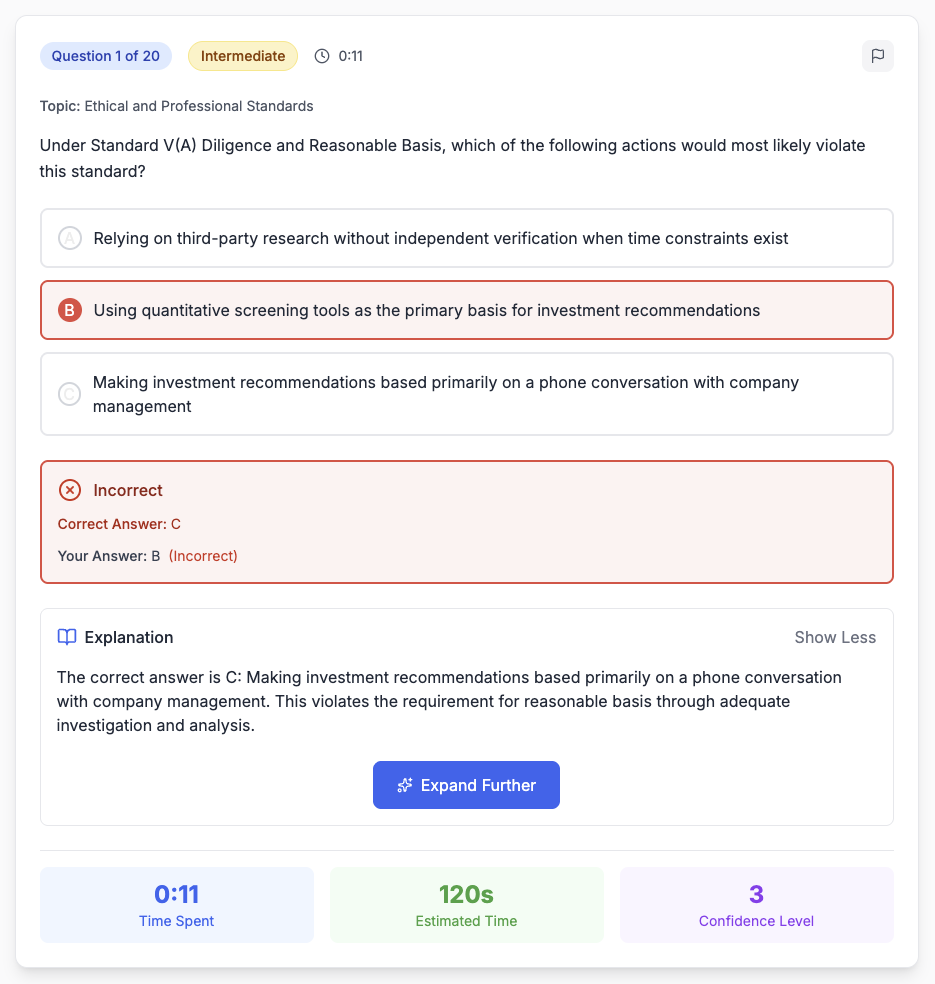Viewport: 935px width, 984px height.
Task: Click the Time Spent stat card
Action: (x=176, y=905)
